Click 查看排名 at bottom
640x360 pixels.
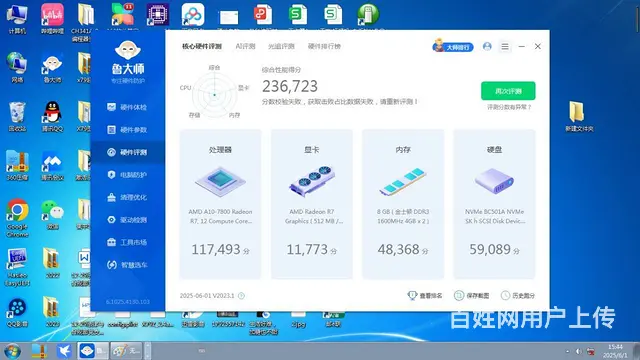point(425,296)
